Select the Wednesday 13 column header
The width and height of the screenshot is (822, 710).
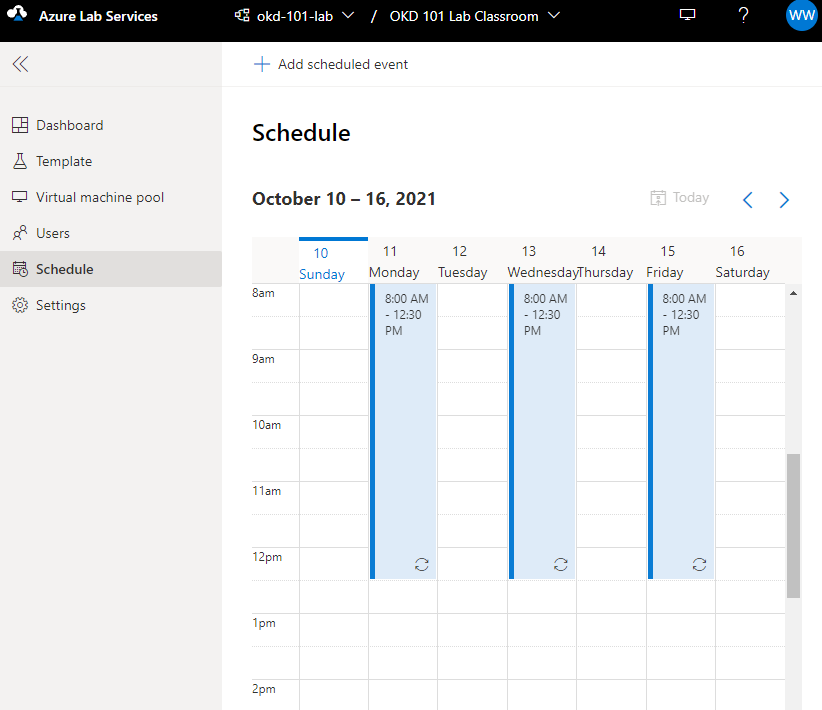tap(542, 262)
